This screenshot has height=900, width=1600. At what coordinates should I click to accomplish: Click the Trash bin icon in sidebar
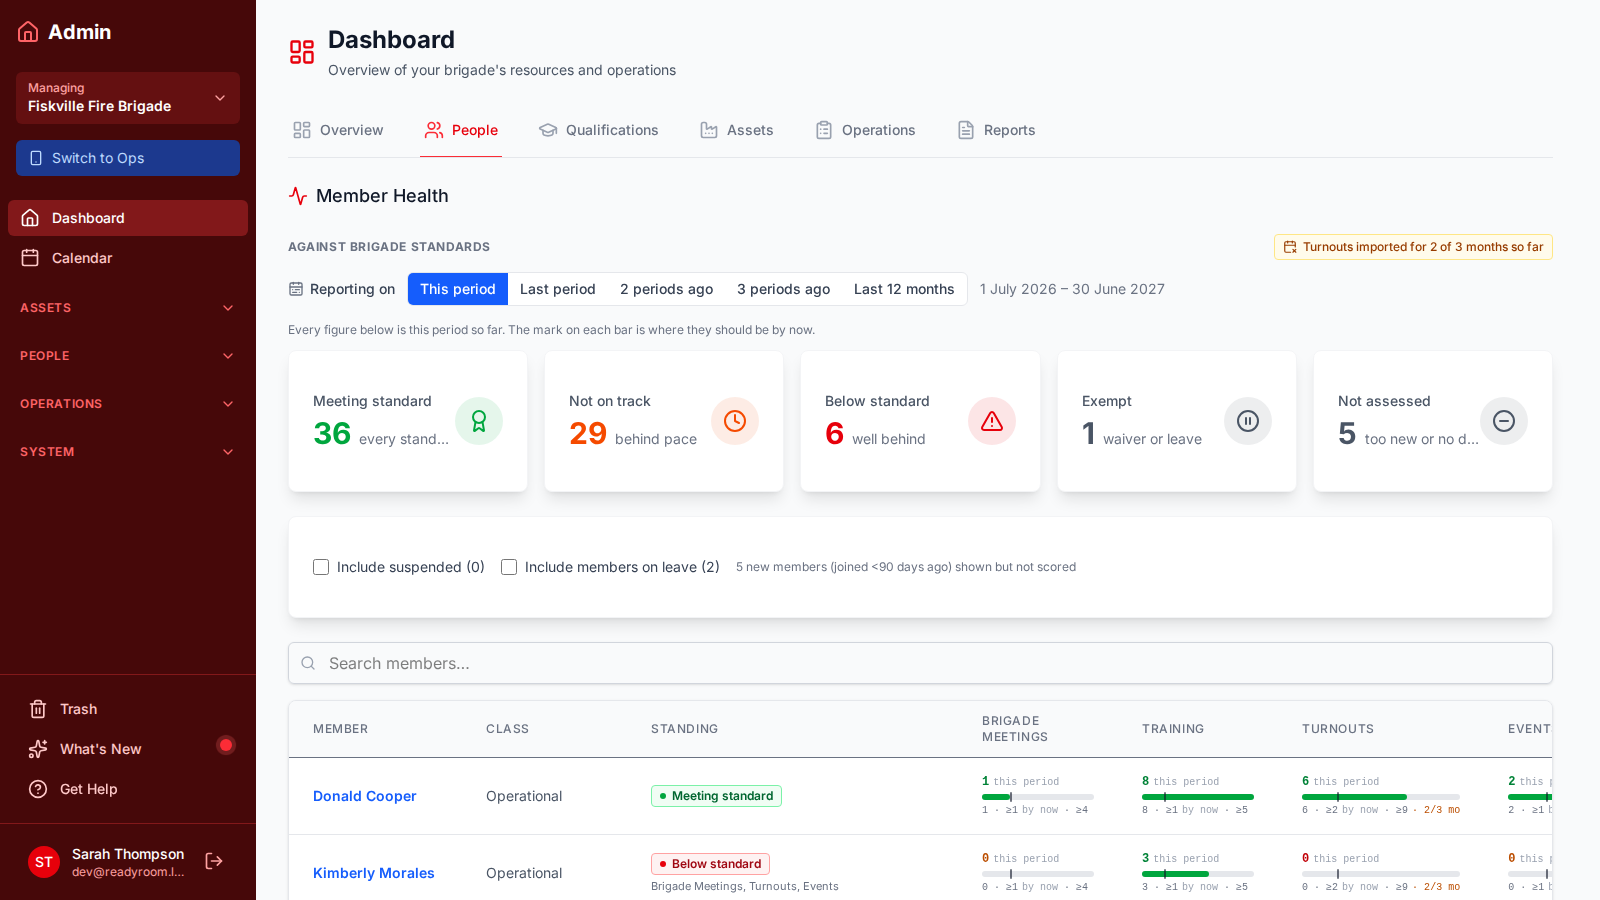38,709
